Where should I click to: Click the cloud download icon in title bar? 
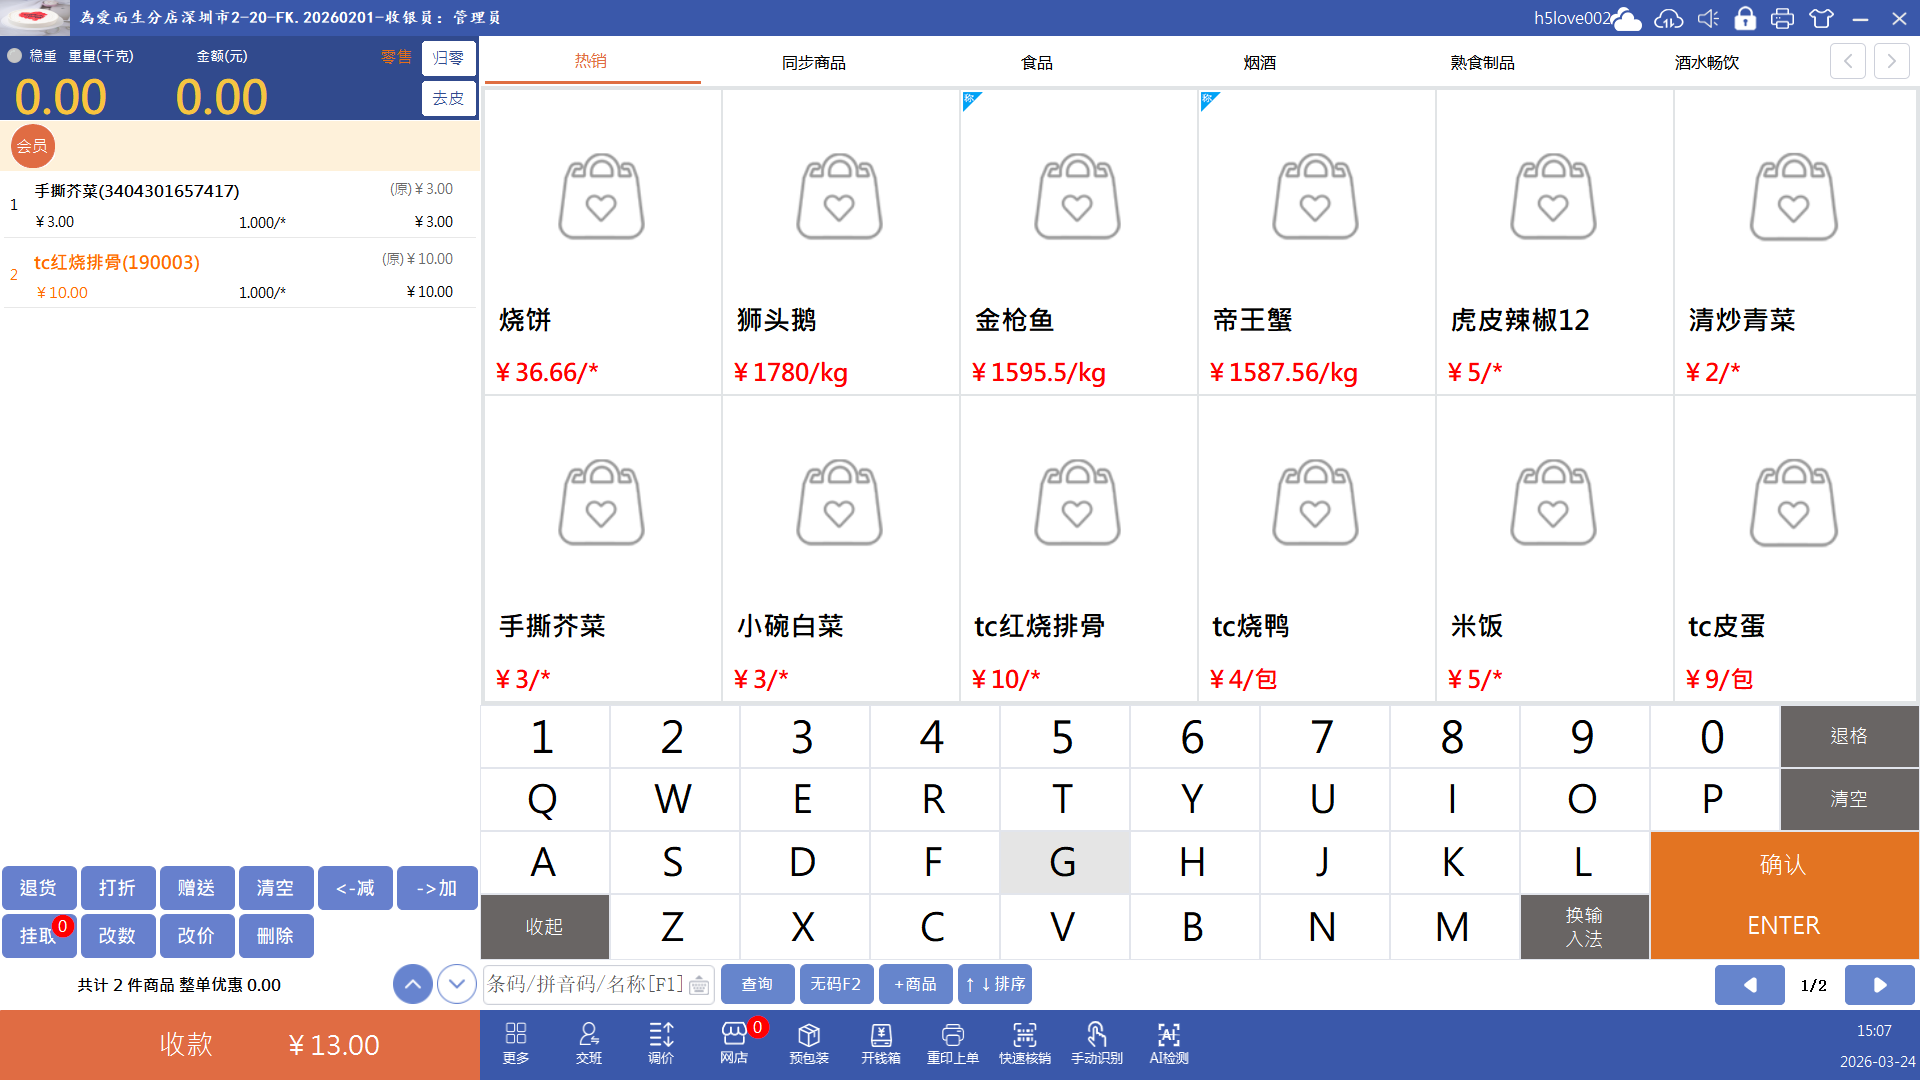click(1668, 18)
